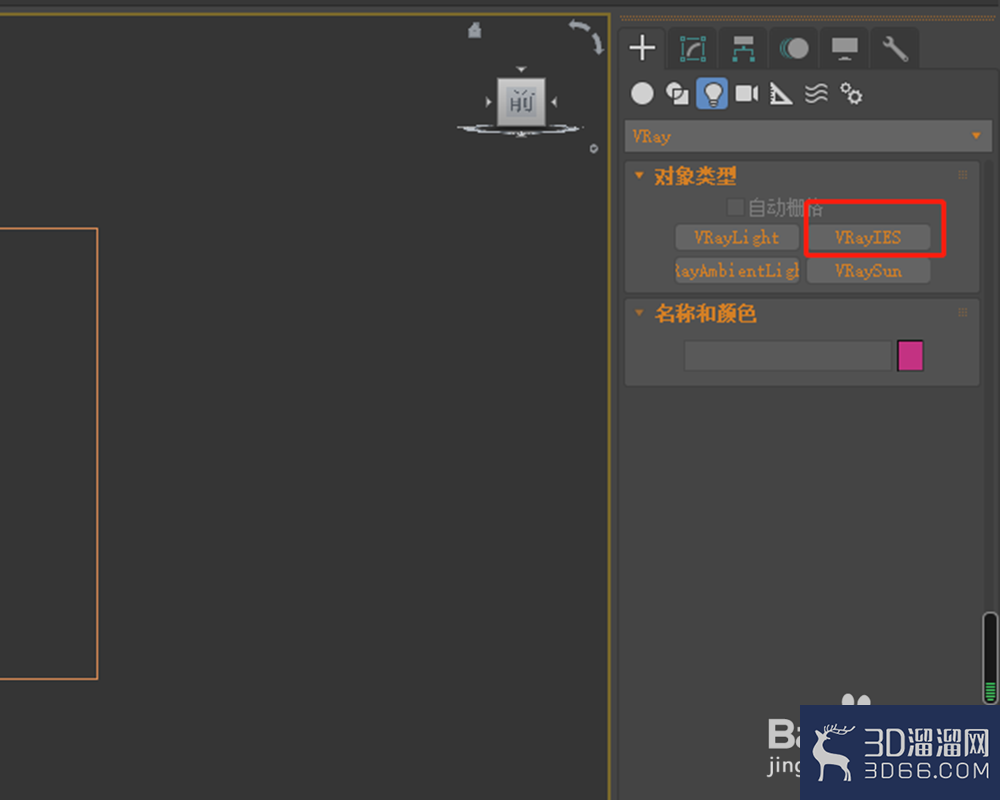
Task: Select the Helpers category icon
Action: [x=781, y=94]
